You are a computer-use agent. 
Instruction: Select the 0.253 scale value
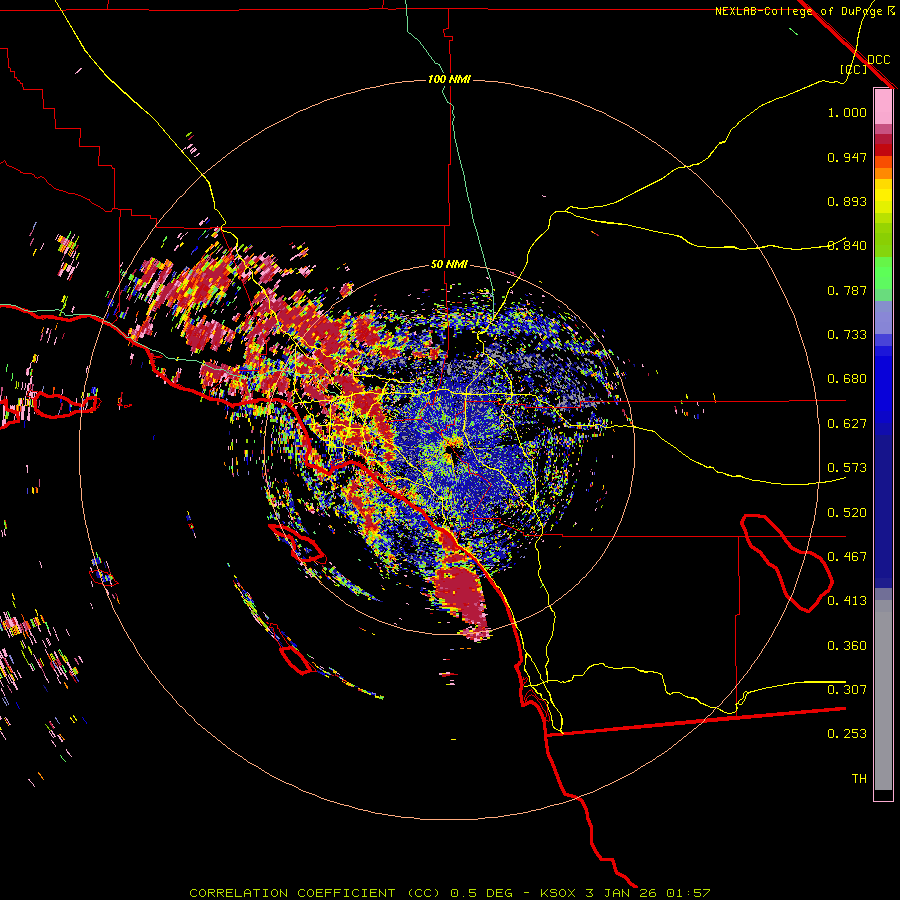[x=847, y=734]
